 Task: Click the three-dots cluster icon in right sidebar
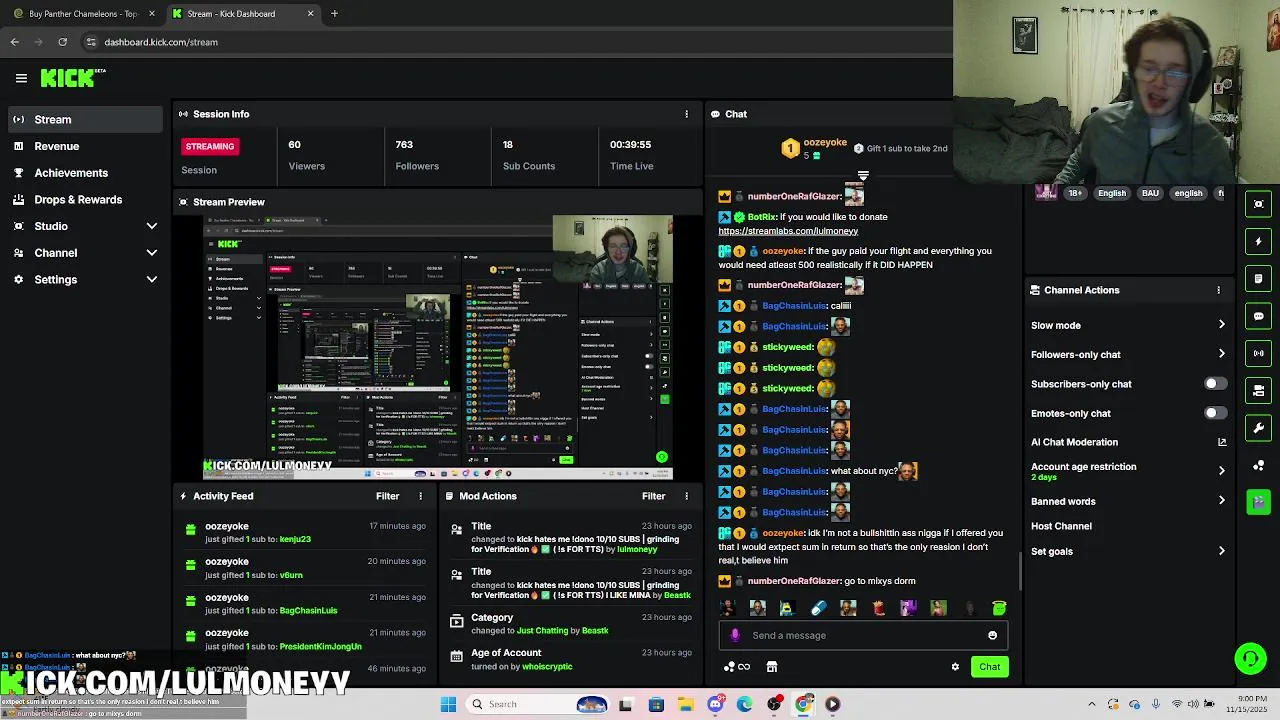click(x=1258, y=465)
